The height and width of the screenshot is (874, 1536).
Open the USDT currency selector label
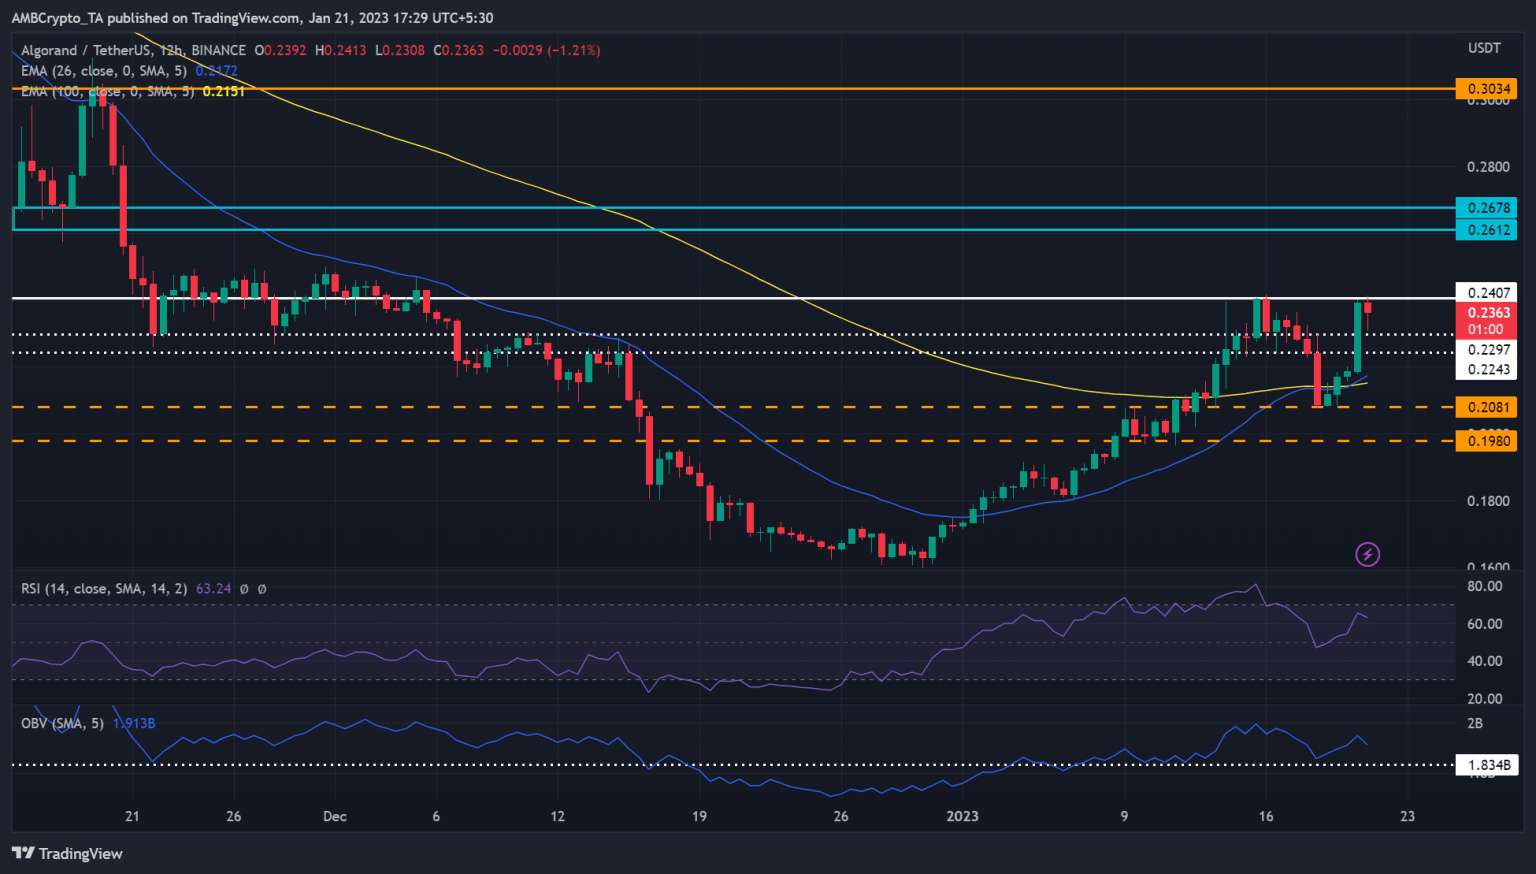[1484, 48]
